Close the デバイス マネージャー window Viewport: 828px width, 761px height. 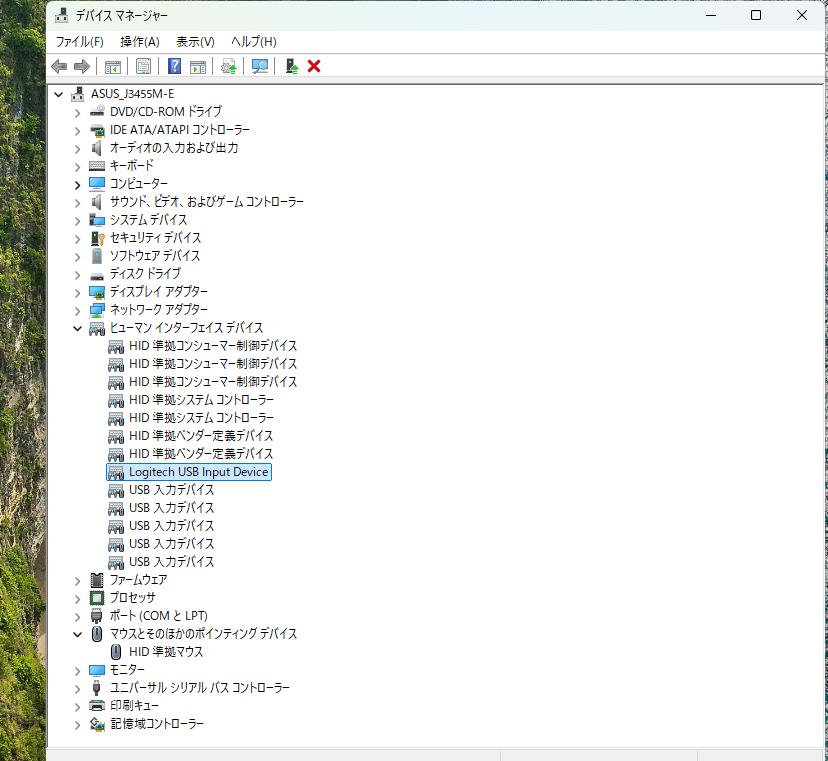click(802, 15)
